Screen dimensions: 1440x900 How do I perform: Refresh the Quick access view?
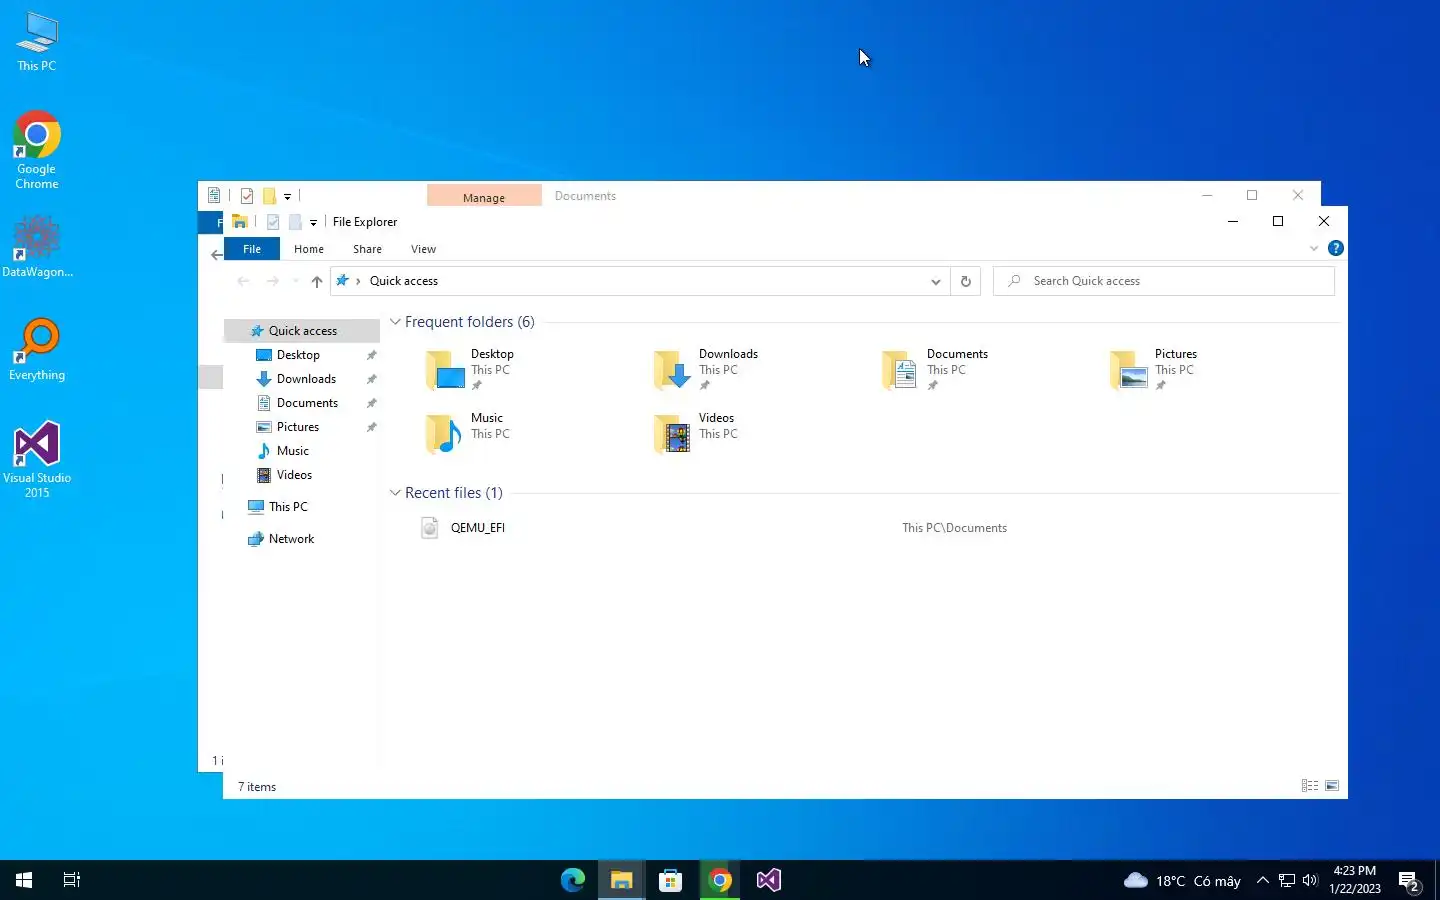tap(966, 281)
